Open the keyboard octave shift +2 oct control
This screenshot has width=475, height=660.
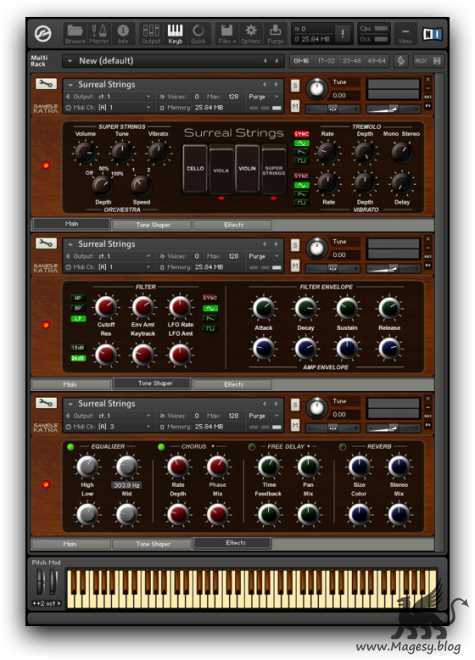click(46, 604)
